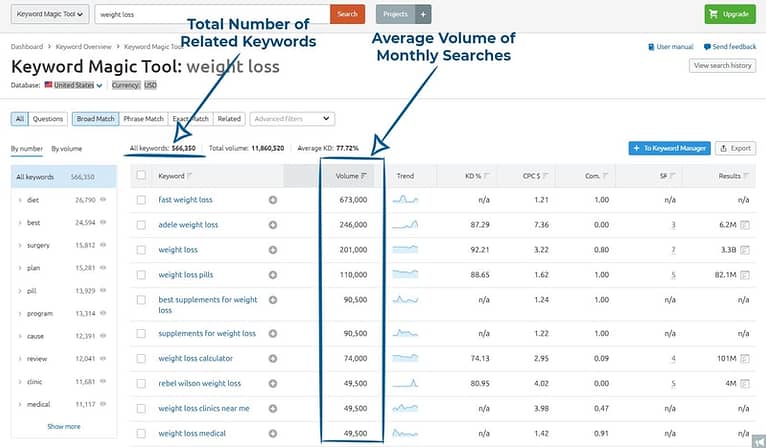Select 'All keywords' group in sidebar
This screenshot has width=766, height=448.
pos(64,177)
